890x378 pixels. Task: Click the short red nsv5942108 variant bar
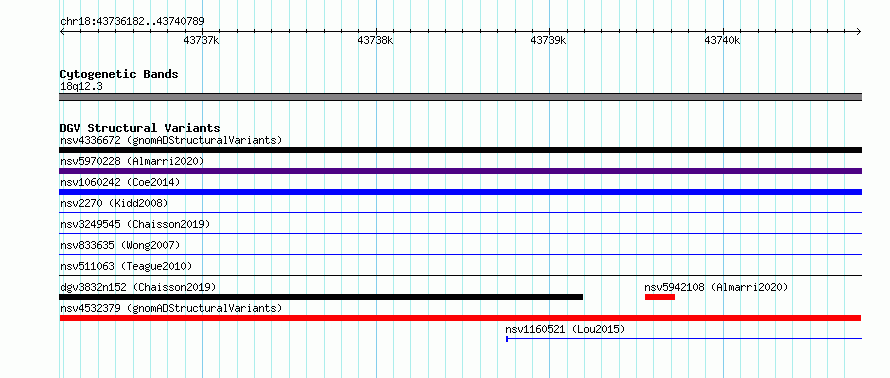660,297
